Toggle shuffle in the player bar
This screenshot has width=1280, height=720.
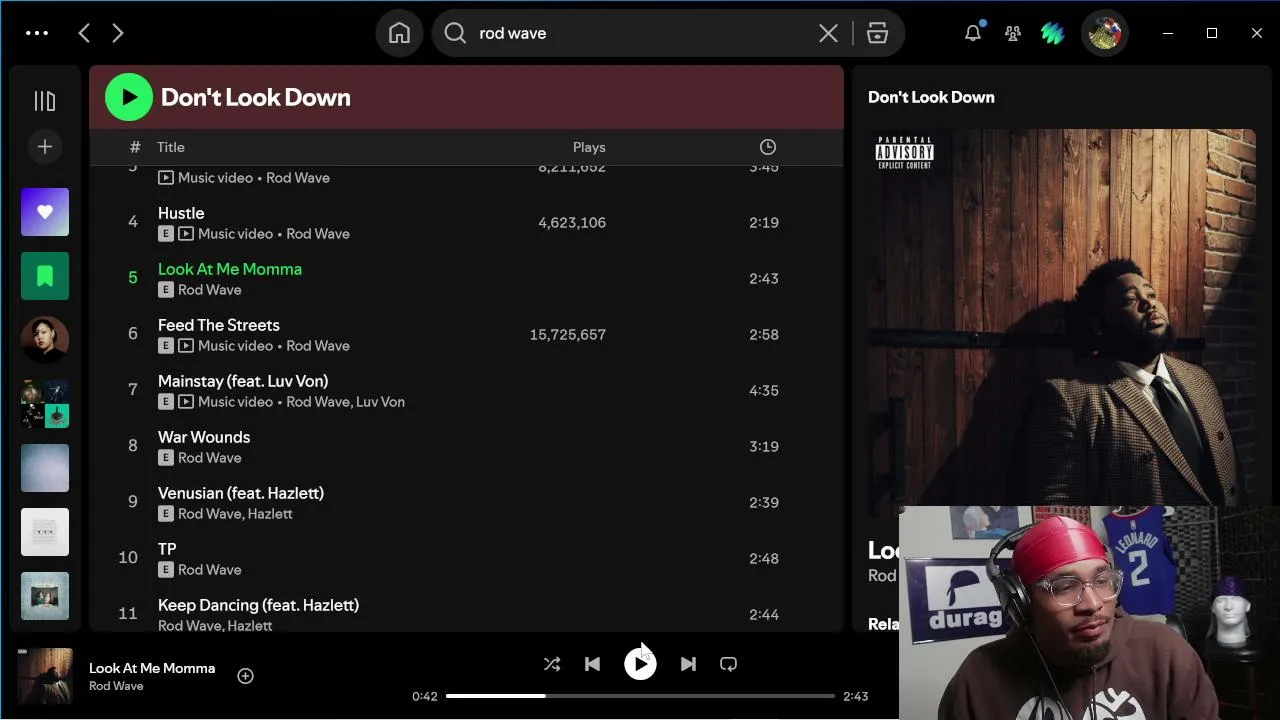551,664
